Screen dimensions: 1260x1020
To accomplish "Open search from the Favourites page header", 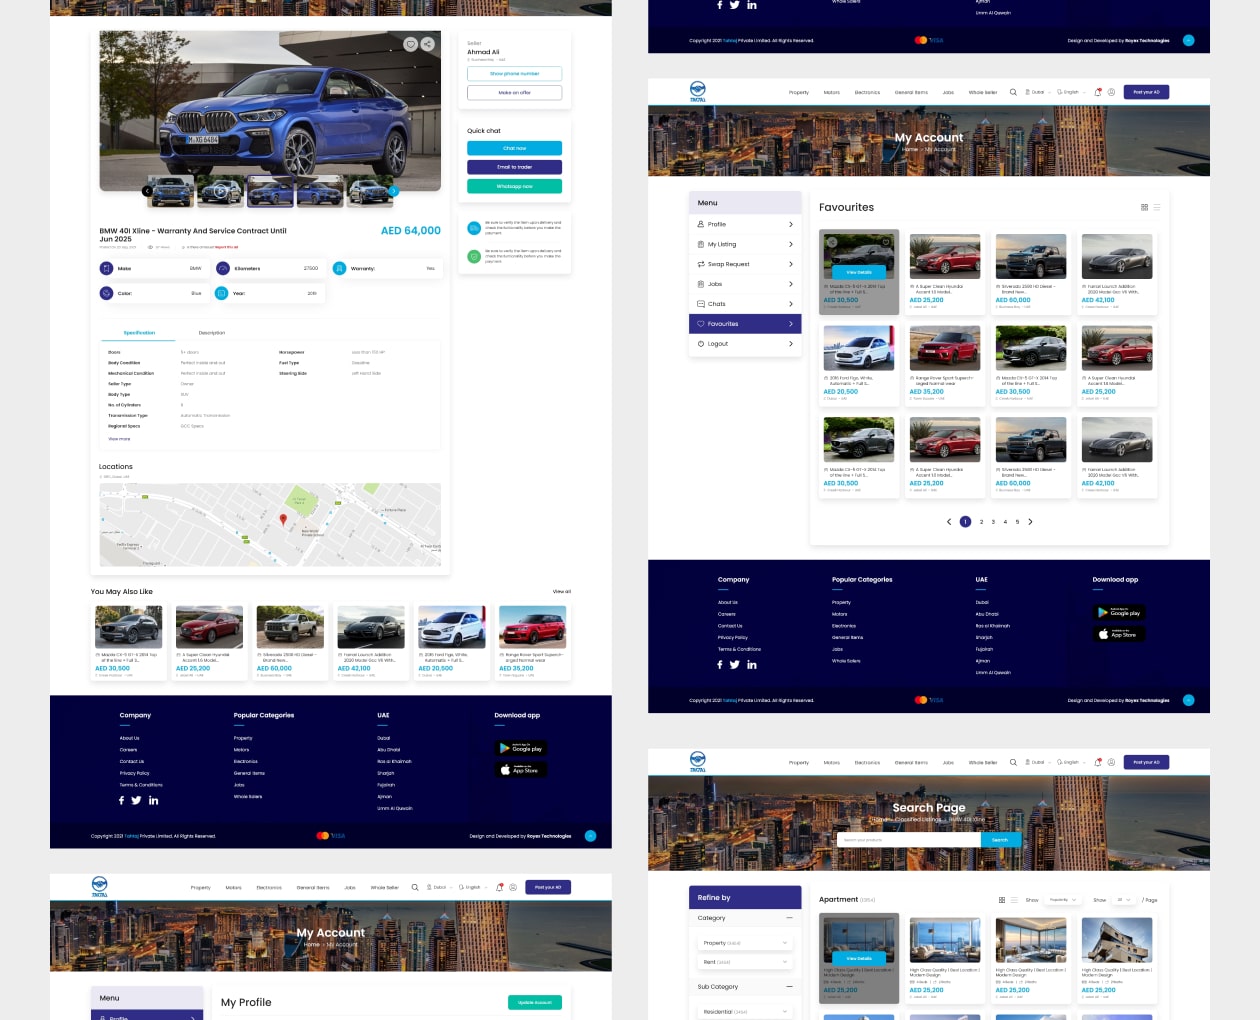I will (x=1013, y=92).
